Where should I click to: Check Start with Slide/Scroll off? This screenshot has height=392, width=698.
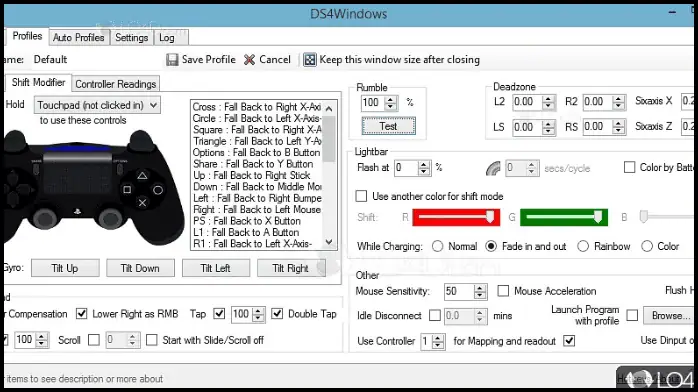coord(152,340)
